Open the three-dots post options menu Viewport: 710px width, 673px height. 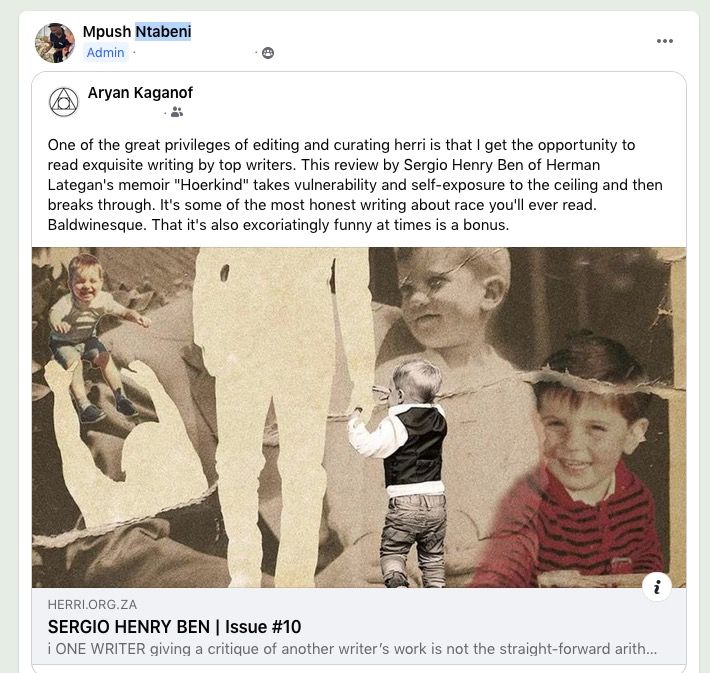coord(665,41)
